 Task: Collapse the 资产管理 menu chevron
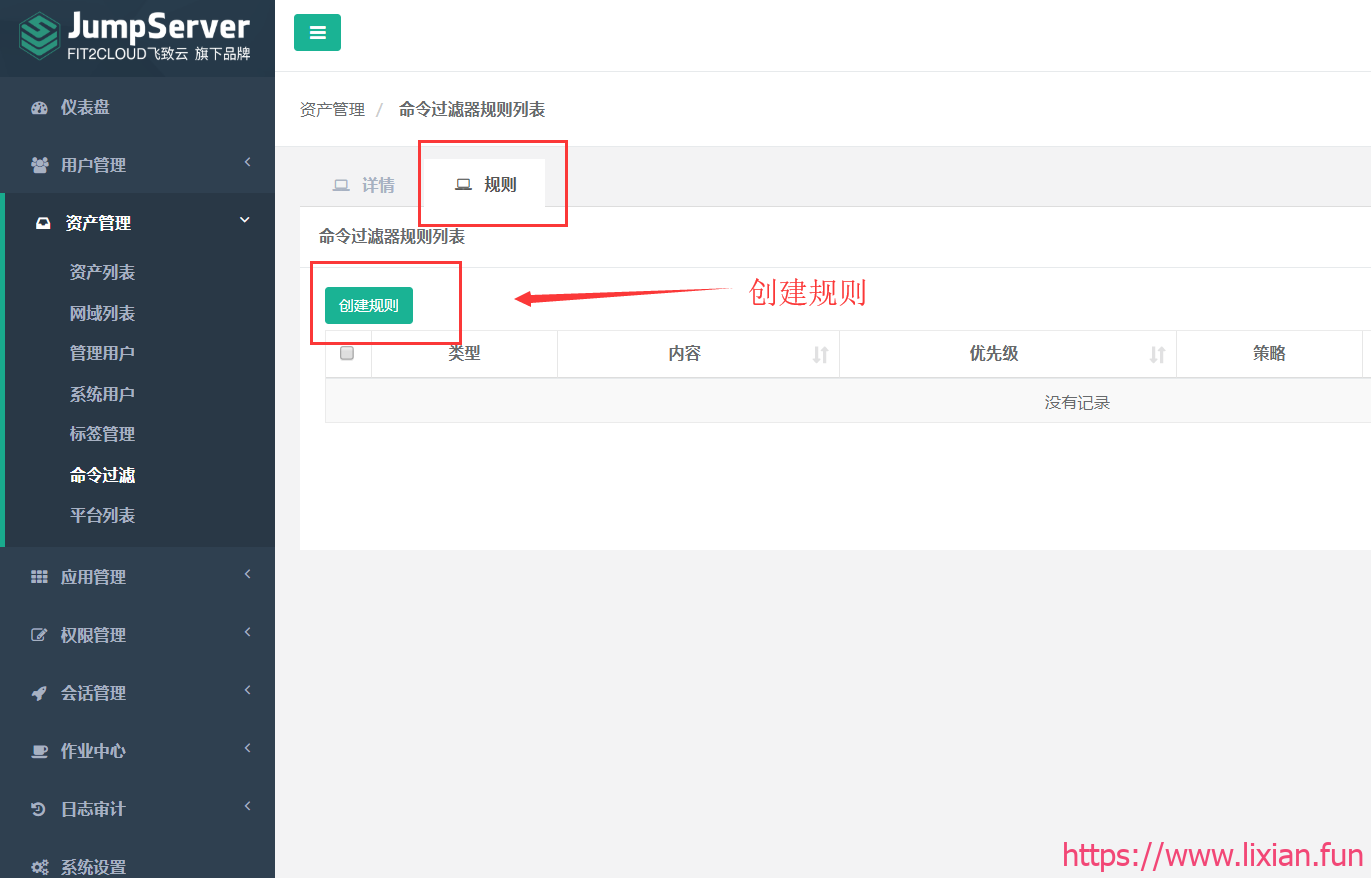pyautogui.click(x=245, y=220)
